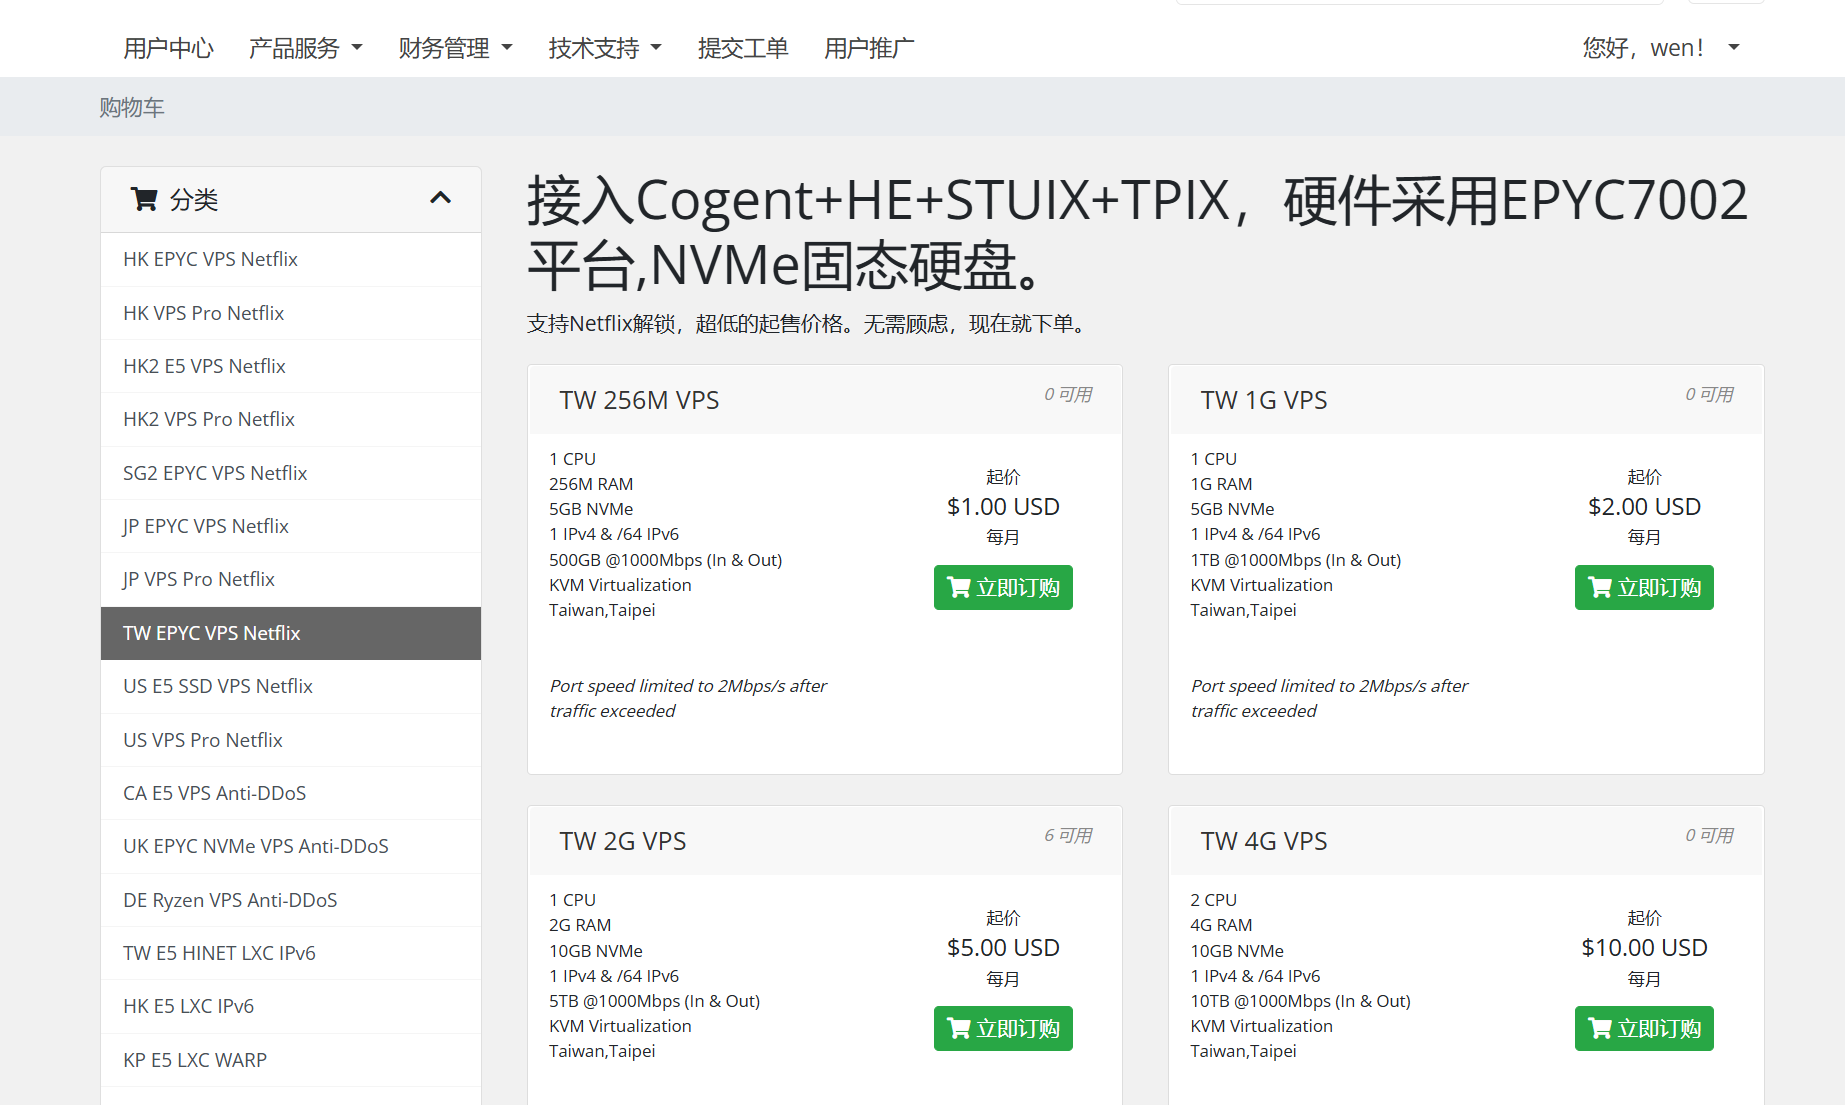Select TW E5 HINET LXC IPv6 category
1845x1105 pixels.
[219, 953]
